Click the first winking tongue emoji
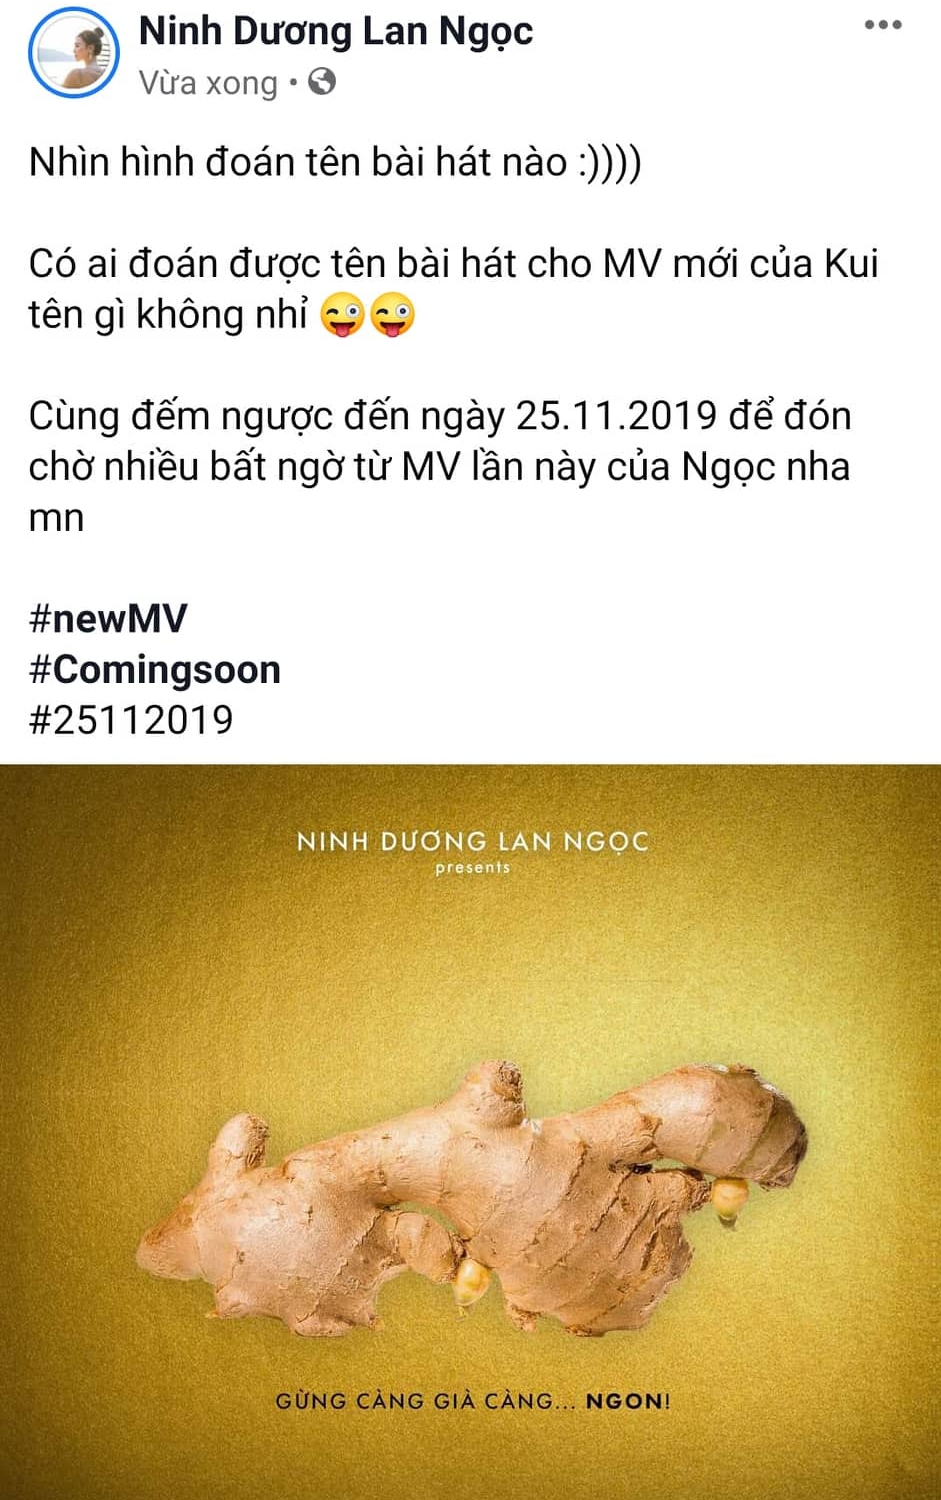Image resolution: width=941 pixels, height=1500 pixels. [x=342, y=317]
